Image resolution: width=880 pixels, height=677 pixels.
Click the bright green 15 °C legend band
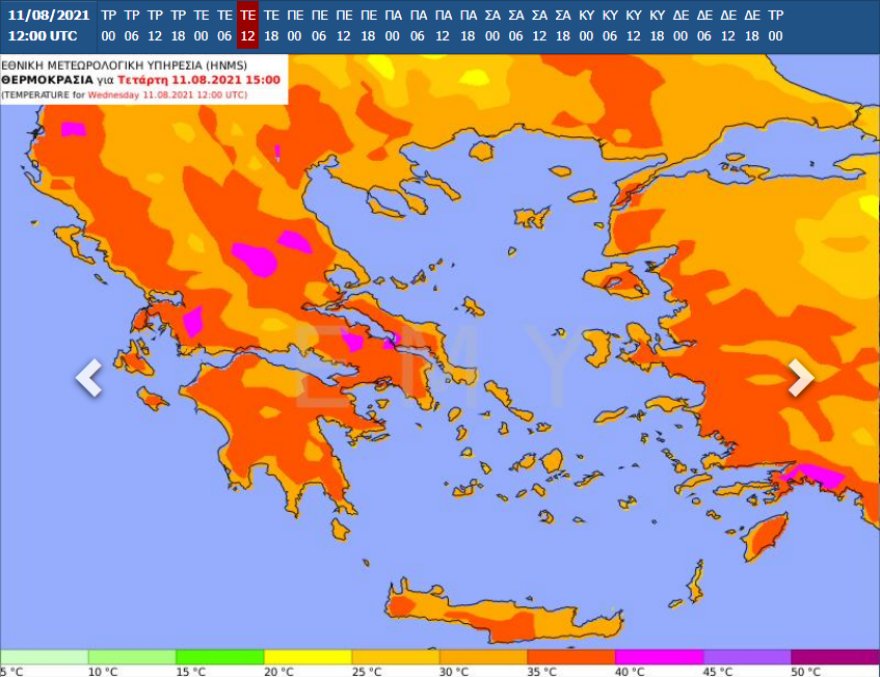click(x=219, y=657)
